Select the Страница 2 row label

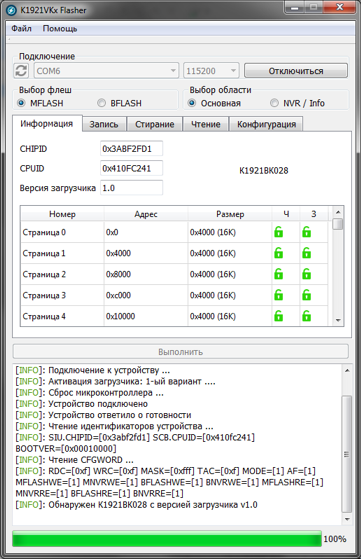(44, 274)
